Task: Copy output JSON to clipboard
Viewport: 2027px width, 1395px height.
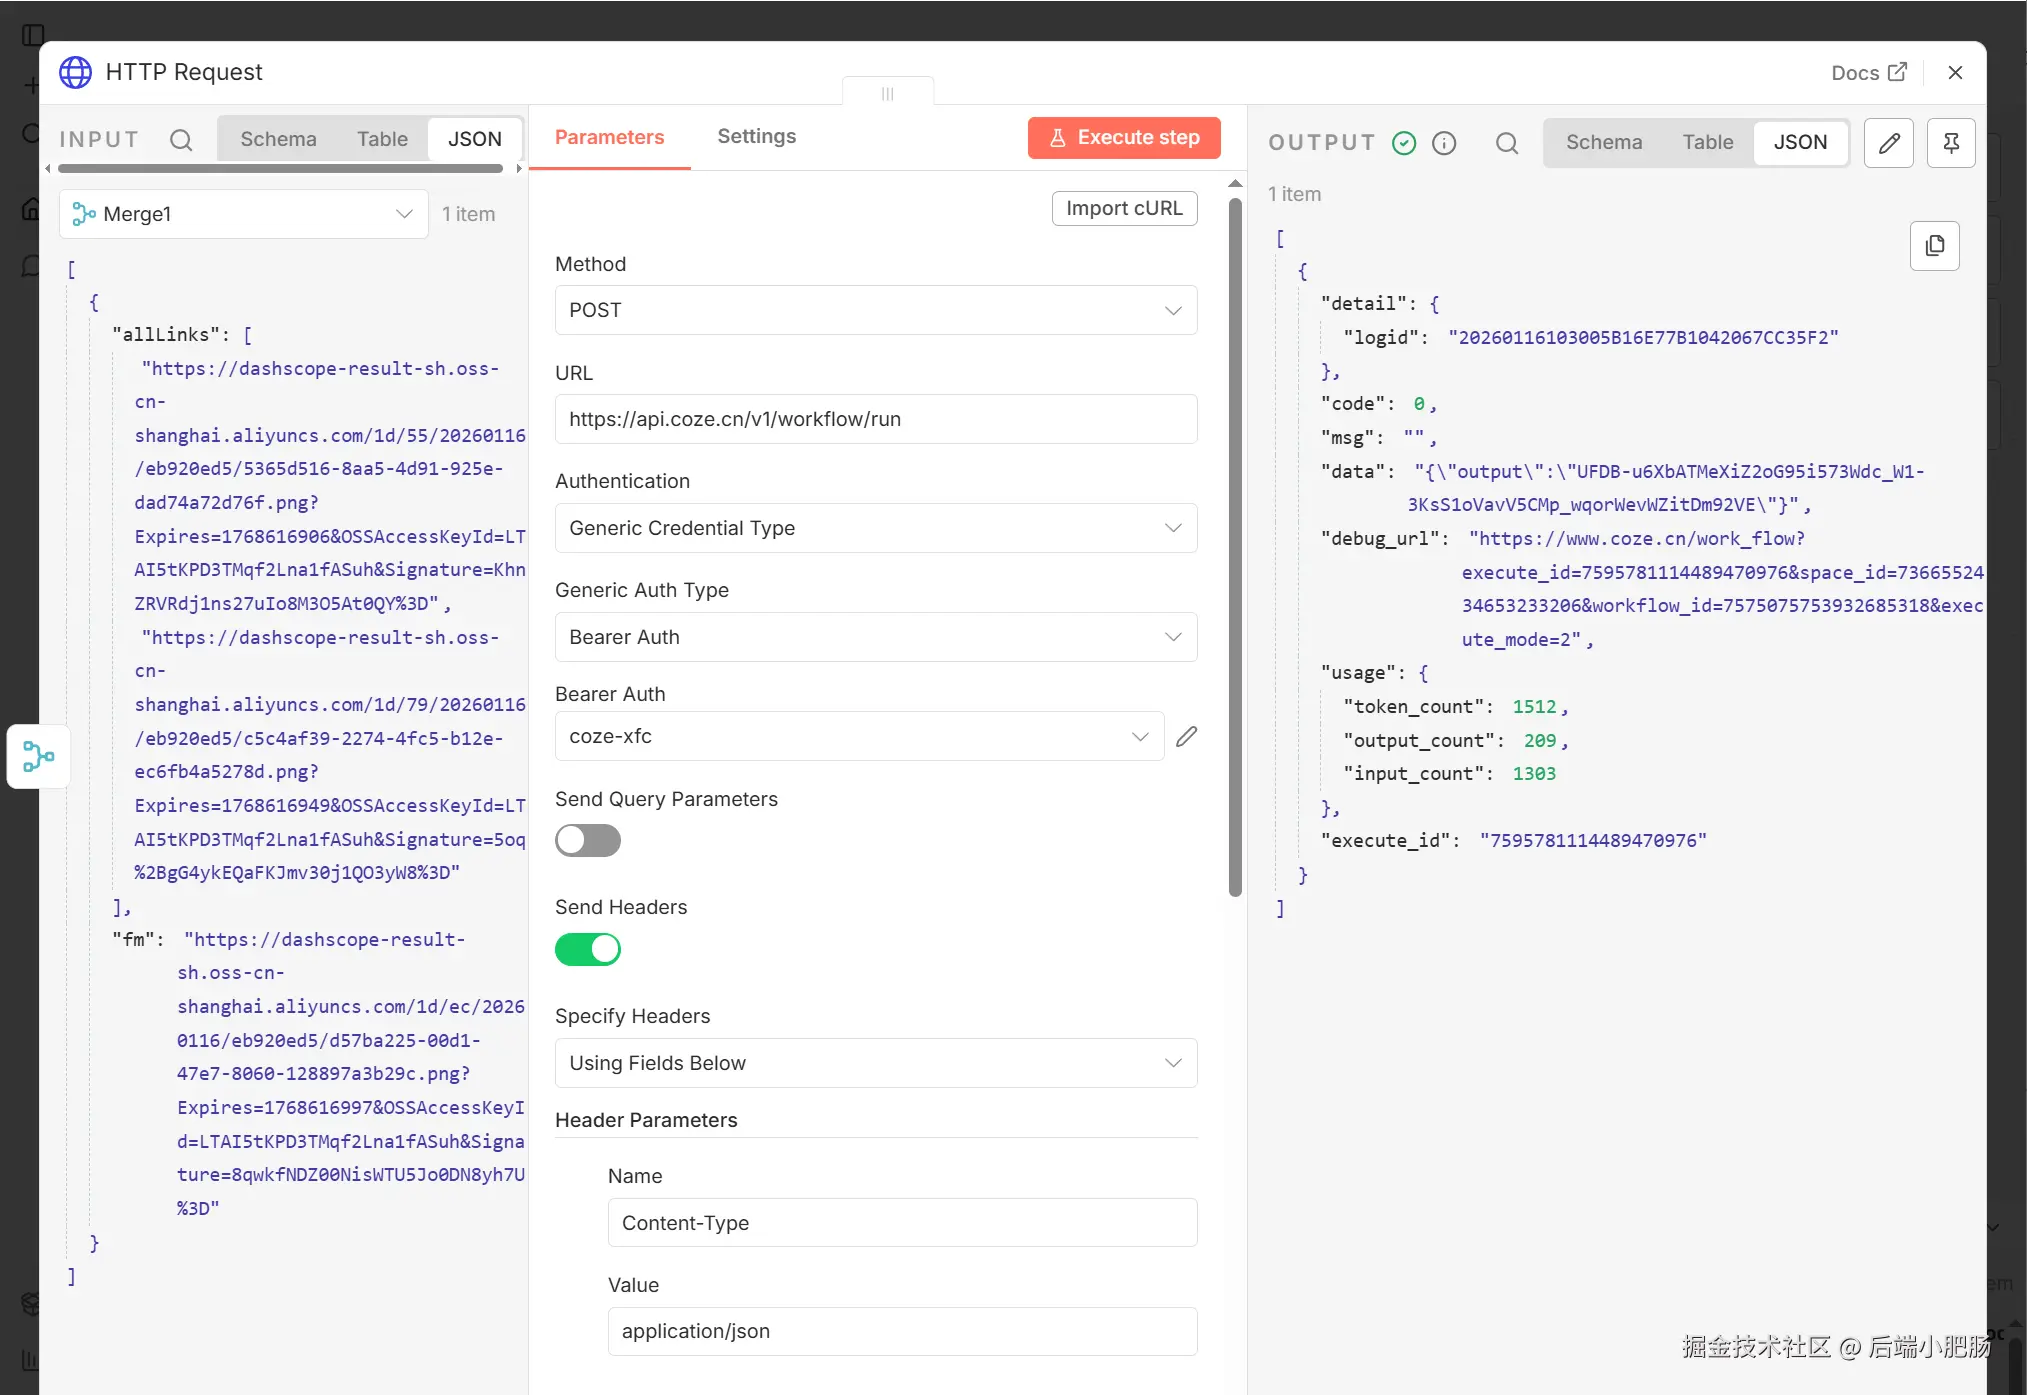Action: [x=1934, y=246]
